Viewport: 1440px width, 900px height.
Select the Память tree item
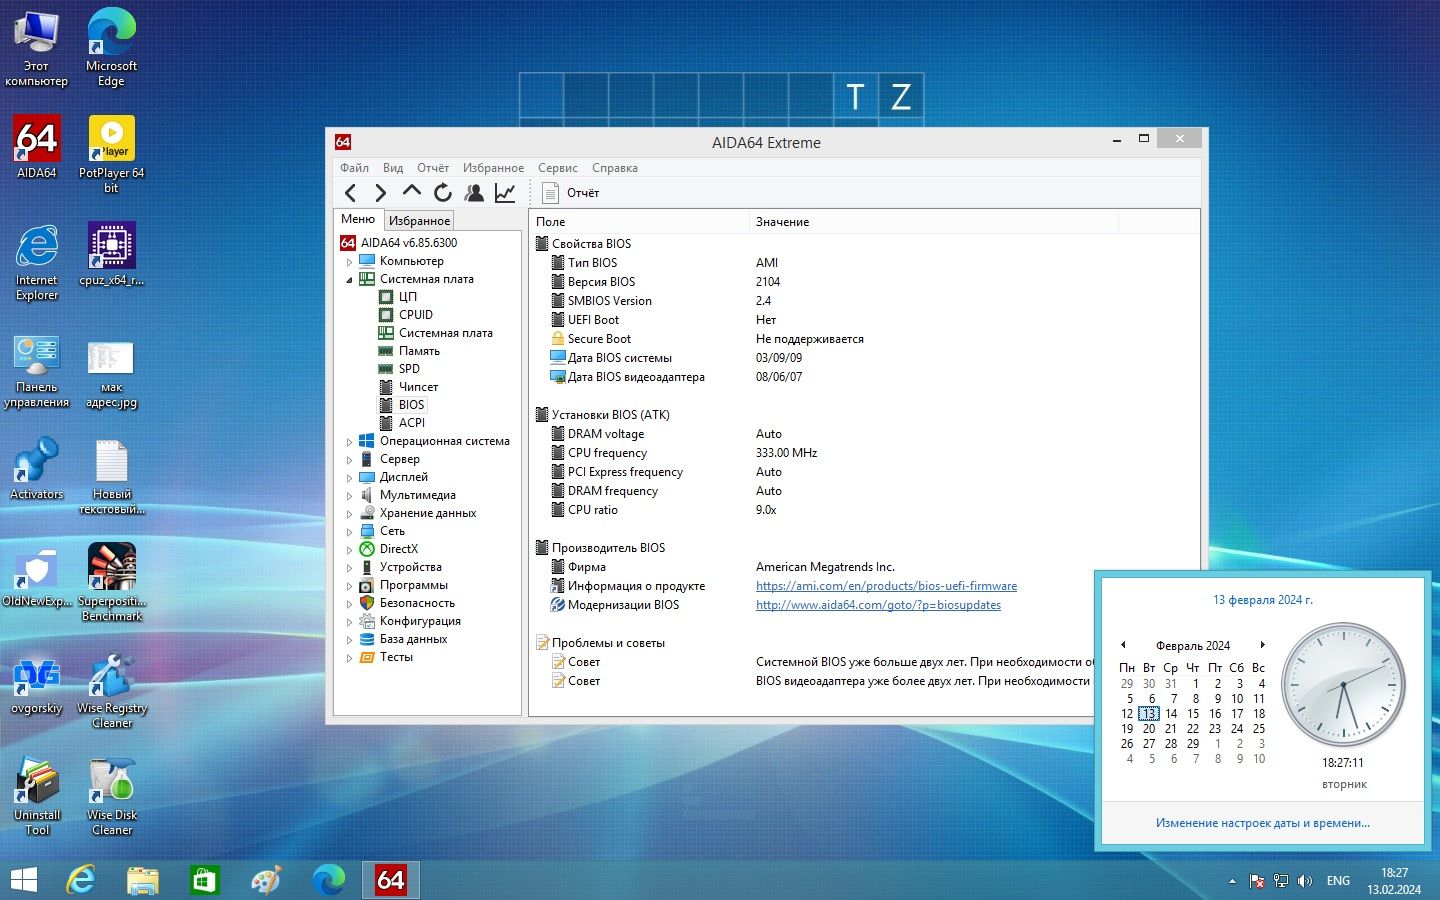(x=419, y=351)
